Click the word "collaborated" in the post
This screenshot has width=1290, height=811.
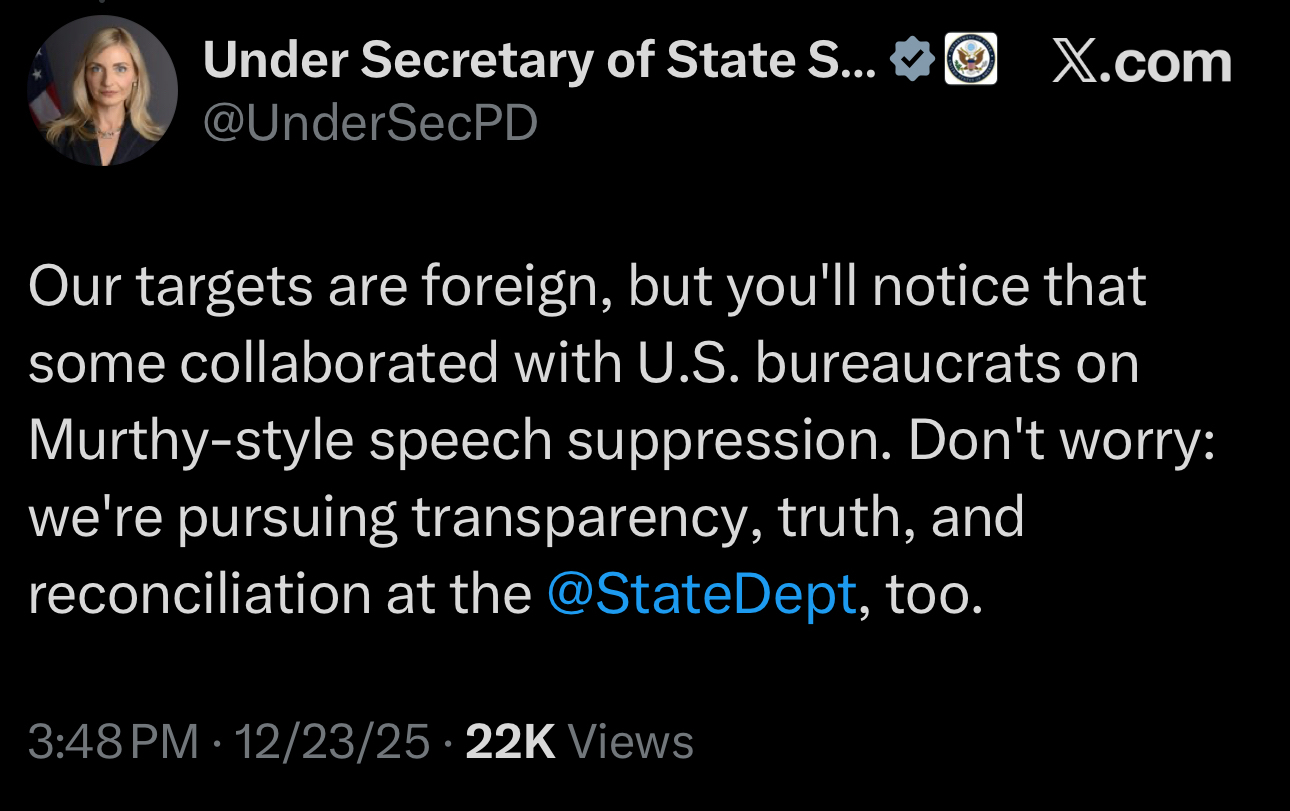[x=339, y=364]
